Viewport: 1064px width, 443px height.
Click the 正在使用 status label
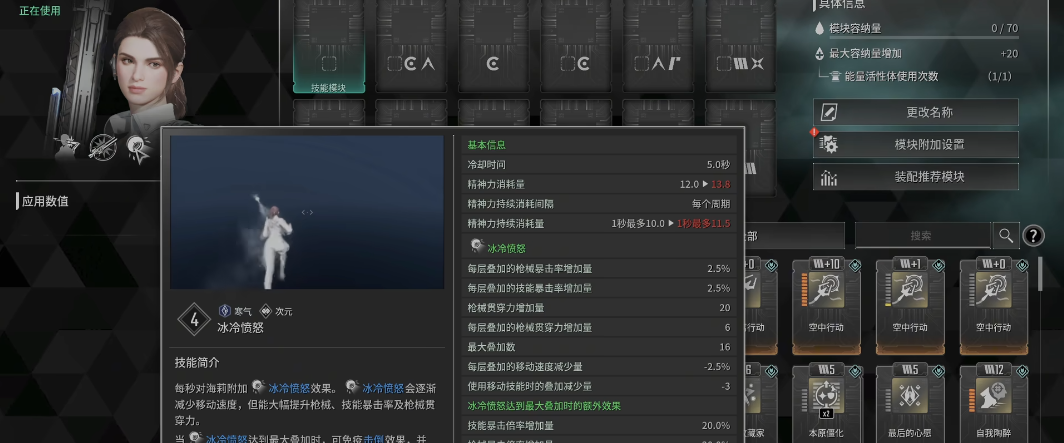click(x=40, y=10)
